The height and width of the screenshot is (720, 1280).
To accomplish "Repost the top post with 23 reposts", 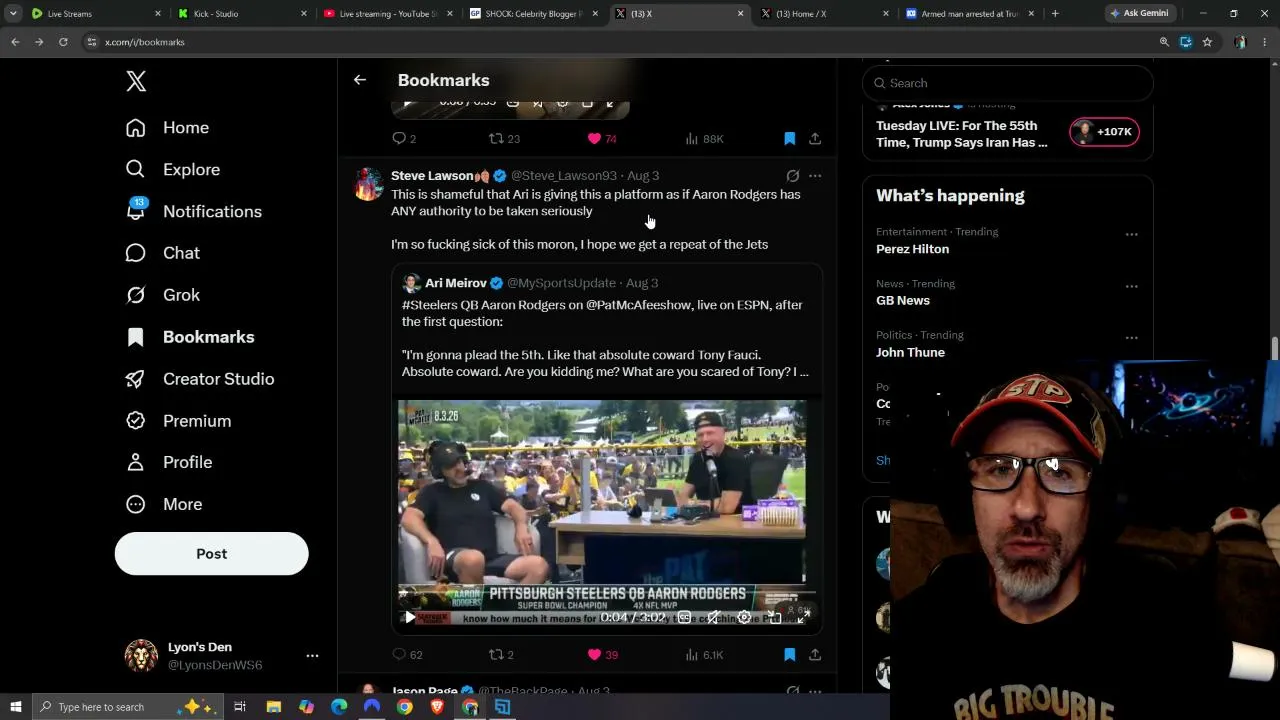I will [504, 139].
